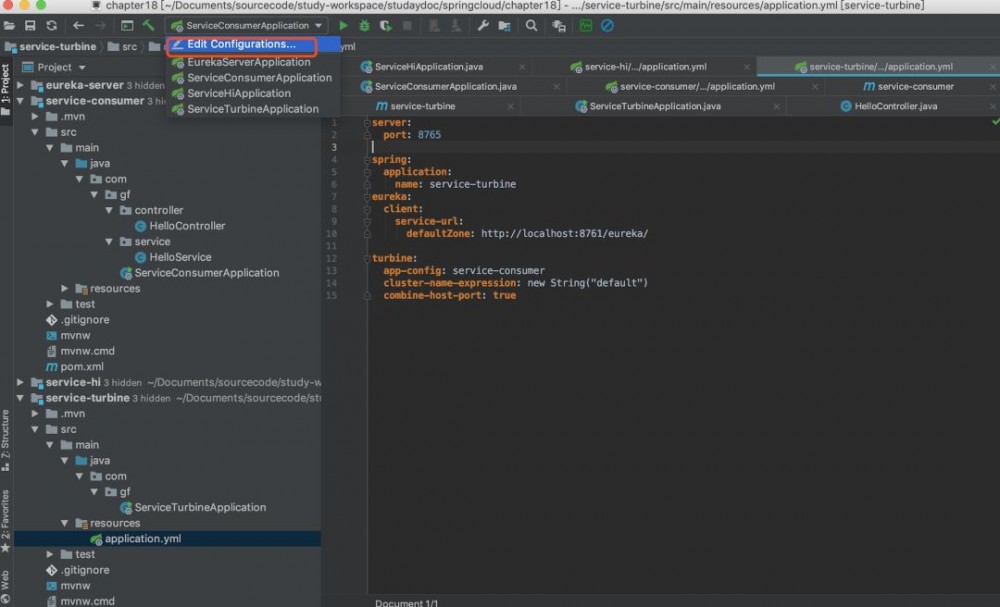Open the Project view selector dropdown
The width and height of the screenshot is (1000, 607).
click(55, 67)
